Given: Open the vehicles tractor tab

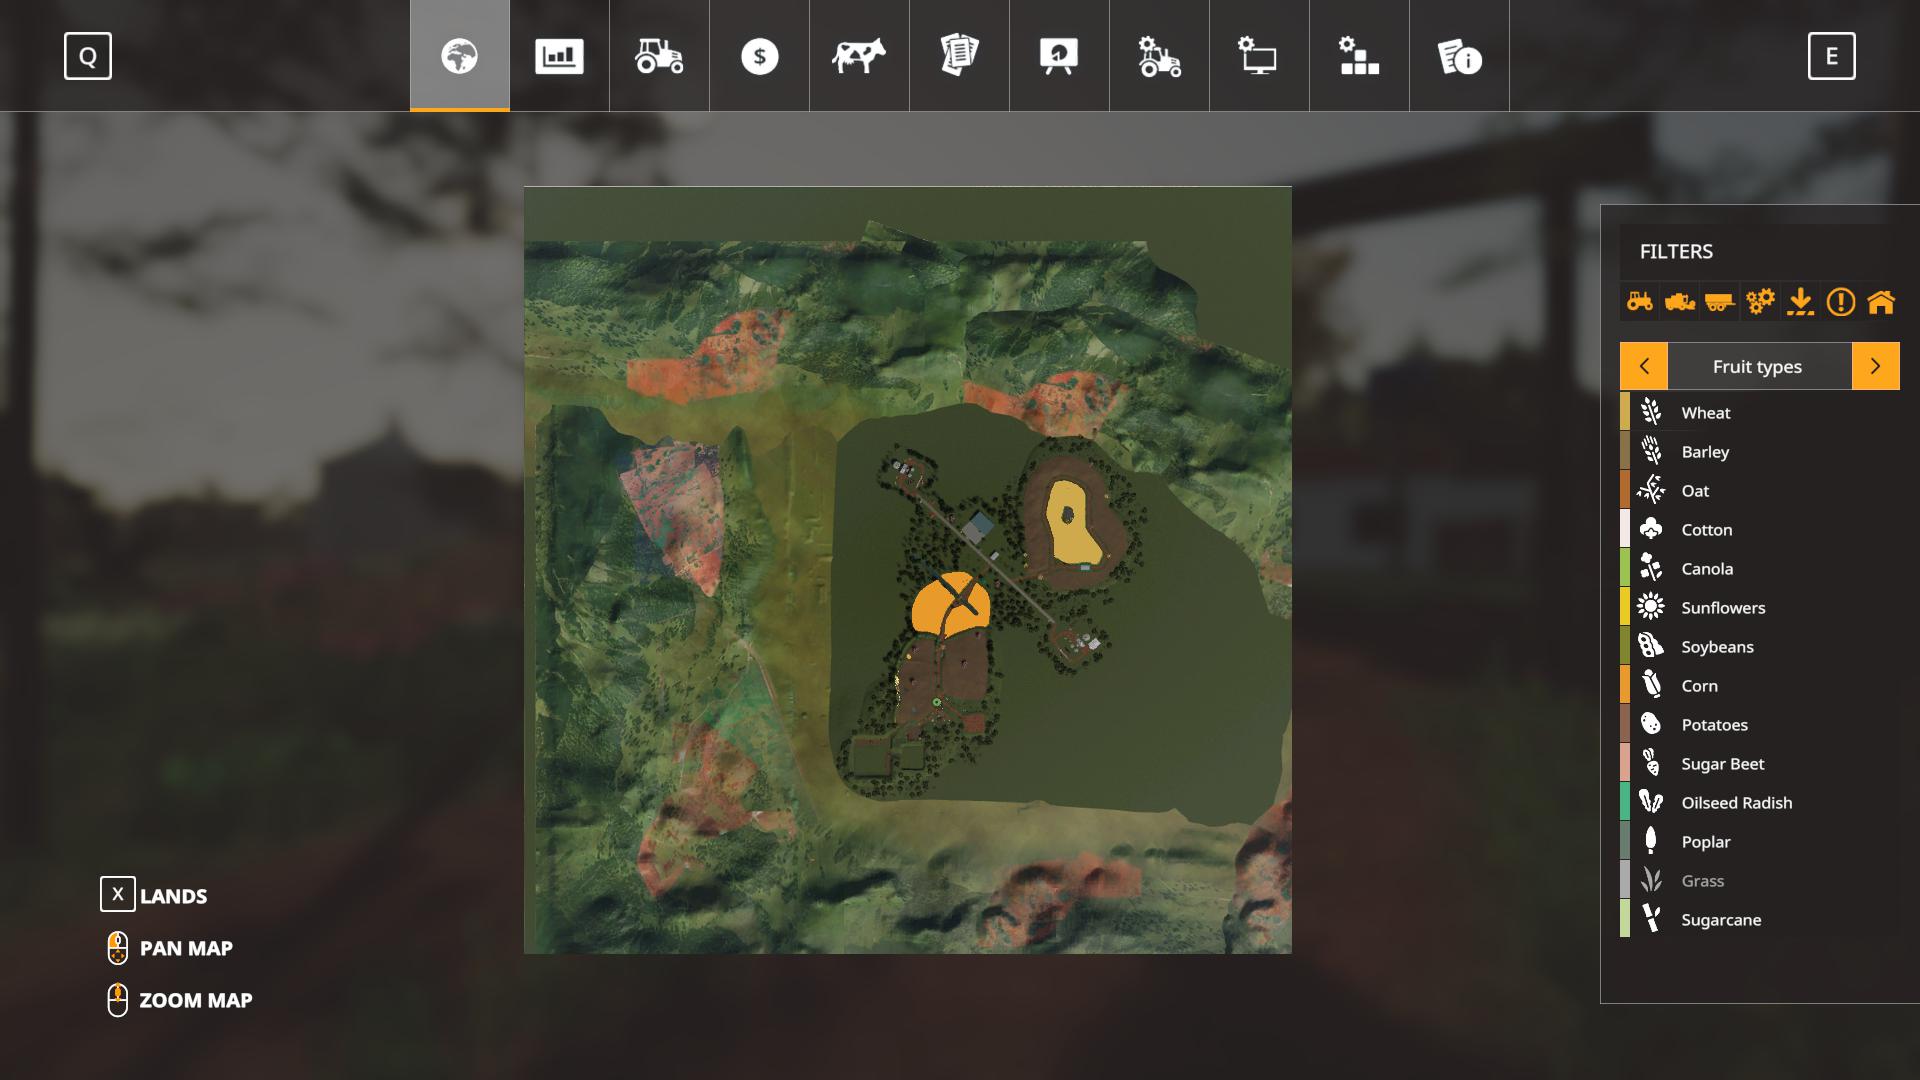Looking at the screenshot, I should pos(659,56).
